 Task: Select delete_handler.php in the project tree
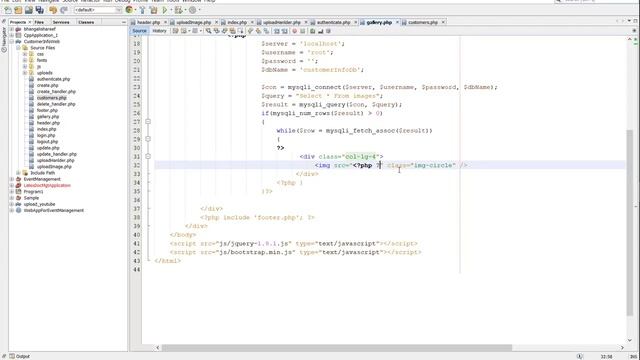(x=56, y=104)
